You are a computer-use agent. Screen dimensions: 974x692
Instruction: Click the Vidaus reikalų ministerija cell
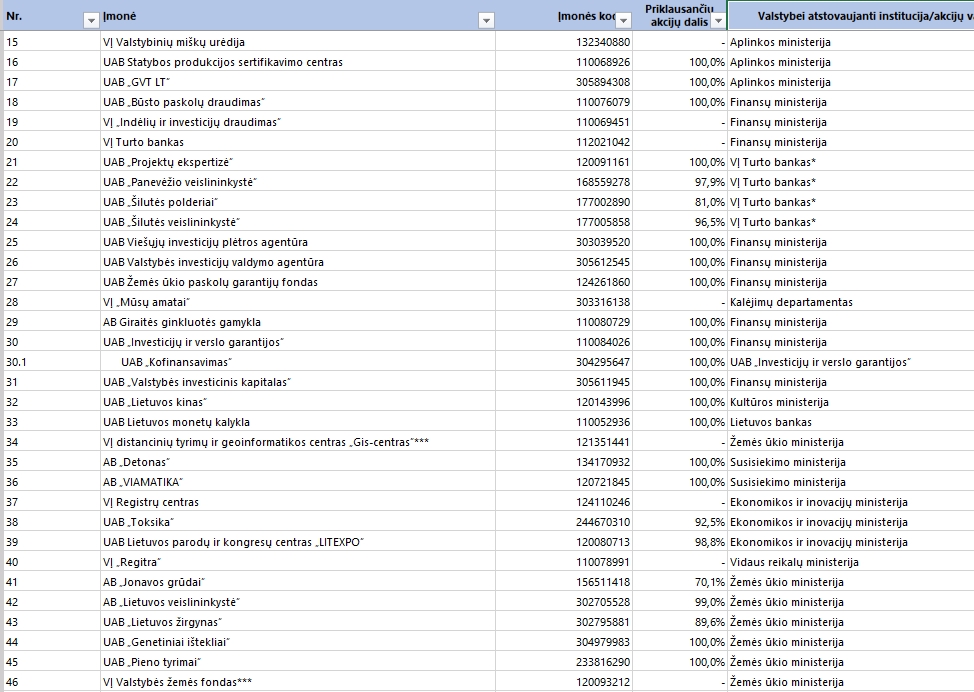[794, 562]
